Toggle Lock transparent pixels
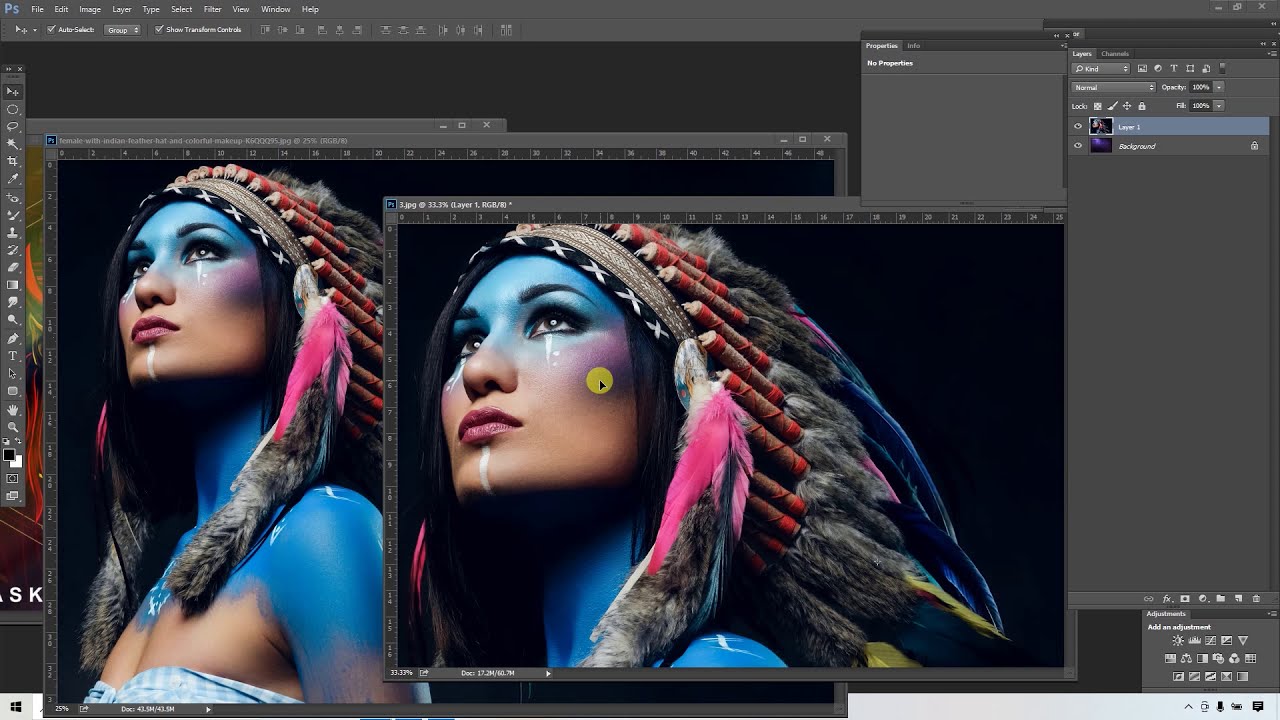1280x720 pixels. 1098,106
